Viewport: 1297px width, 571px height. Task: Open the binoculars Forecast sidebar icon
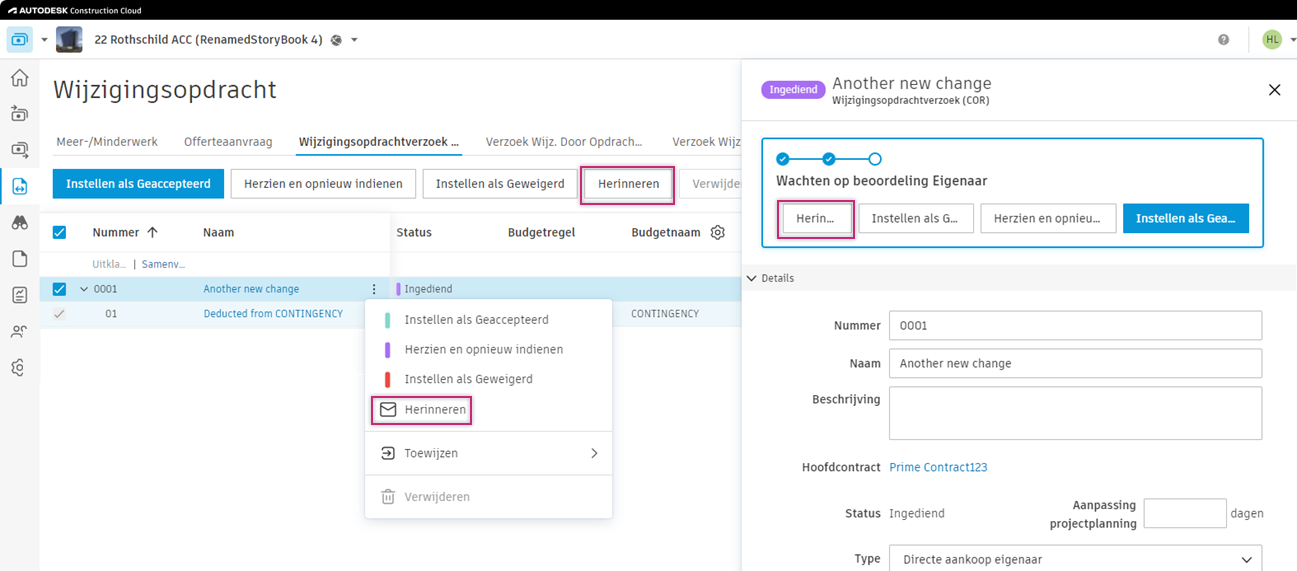[x=19, y=222]
